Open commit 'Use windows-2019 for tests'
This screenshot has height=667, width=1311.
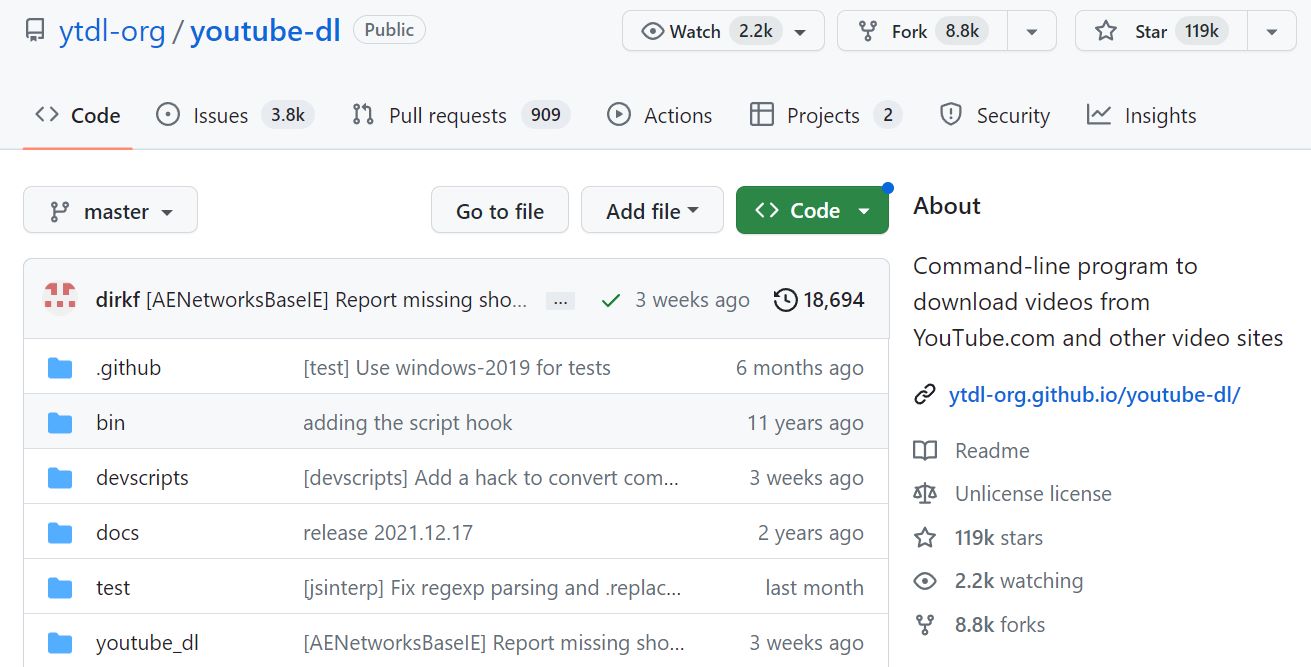click(x=457, y=368)
